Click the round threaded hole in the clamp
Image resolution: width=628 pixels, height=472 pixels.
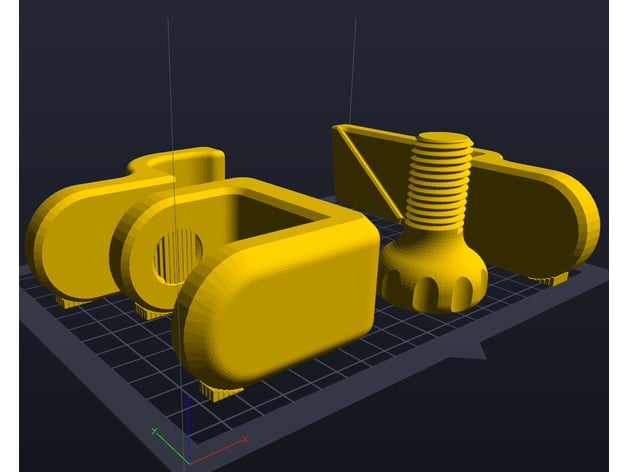tap(178, 256)
